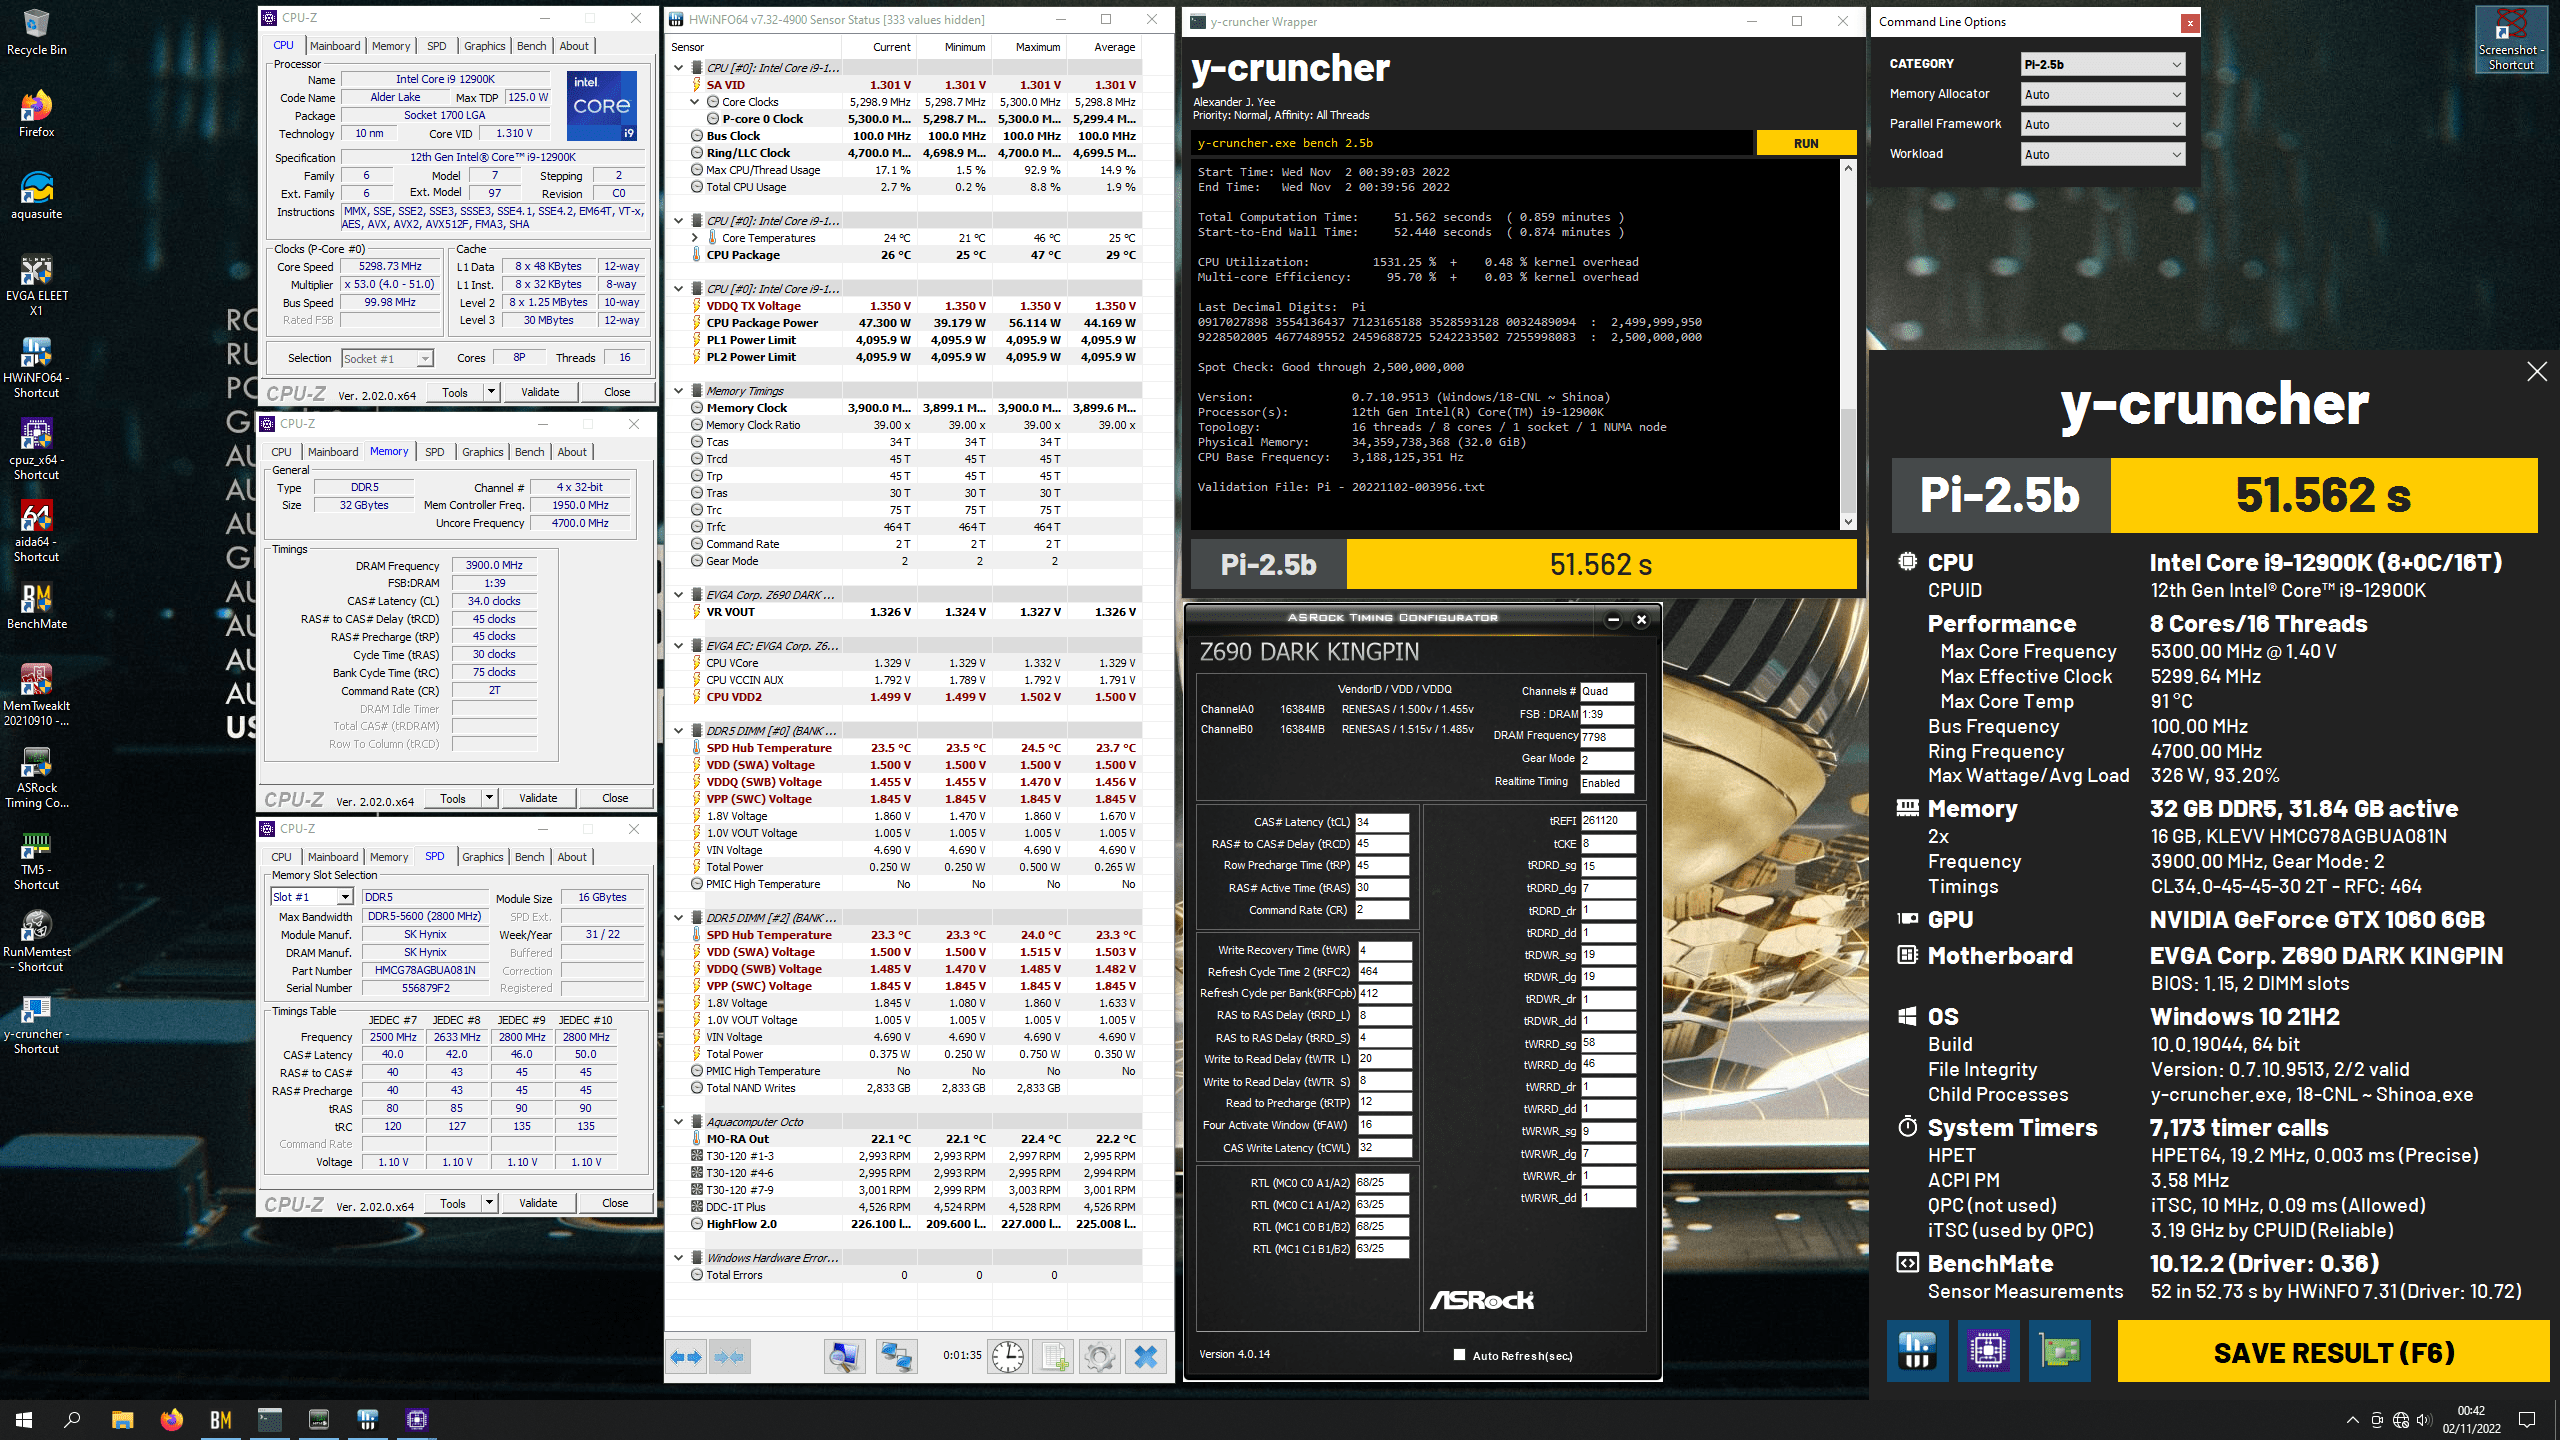Click y-cruncher output vertical scrollbar
Viewport: 2560px width, 1440px height.
pyautogui.click(x=1848, y=345)
